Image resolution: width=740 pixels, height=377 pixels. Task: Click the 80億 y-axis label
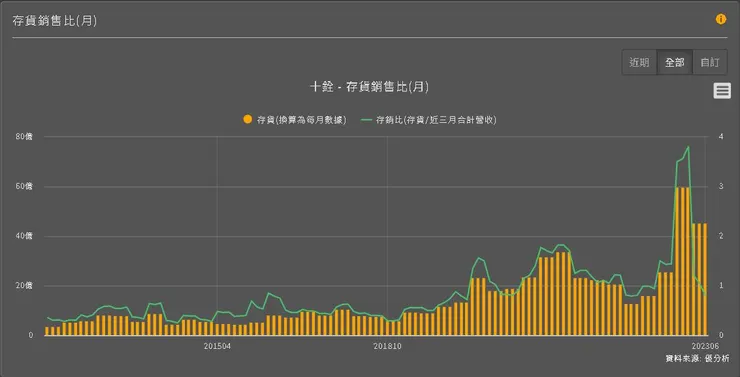tap(25, 137)
